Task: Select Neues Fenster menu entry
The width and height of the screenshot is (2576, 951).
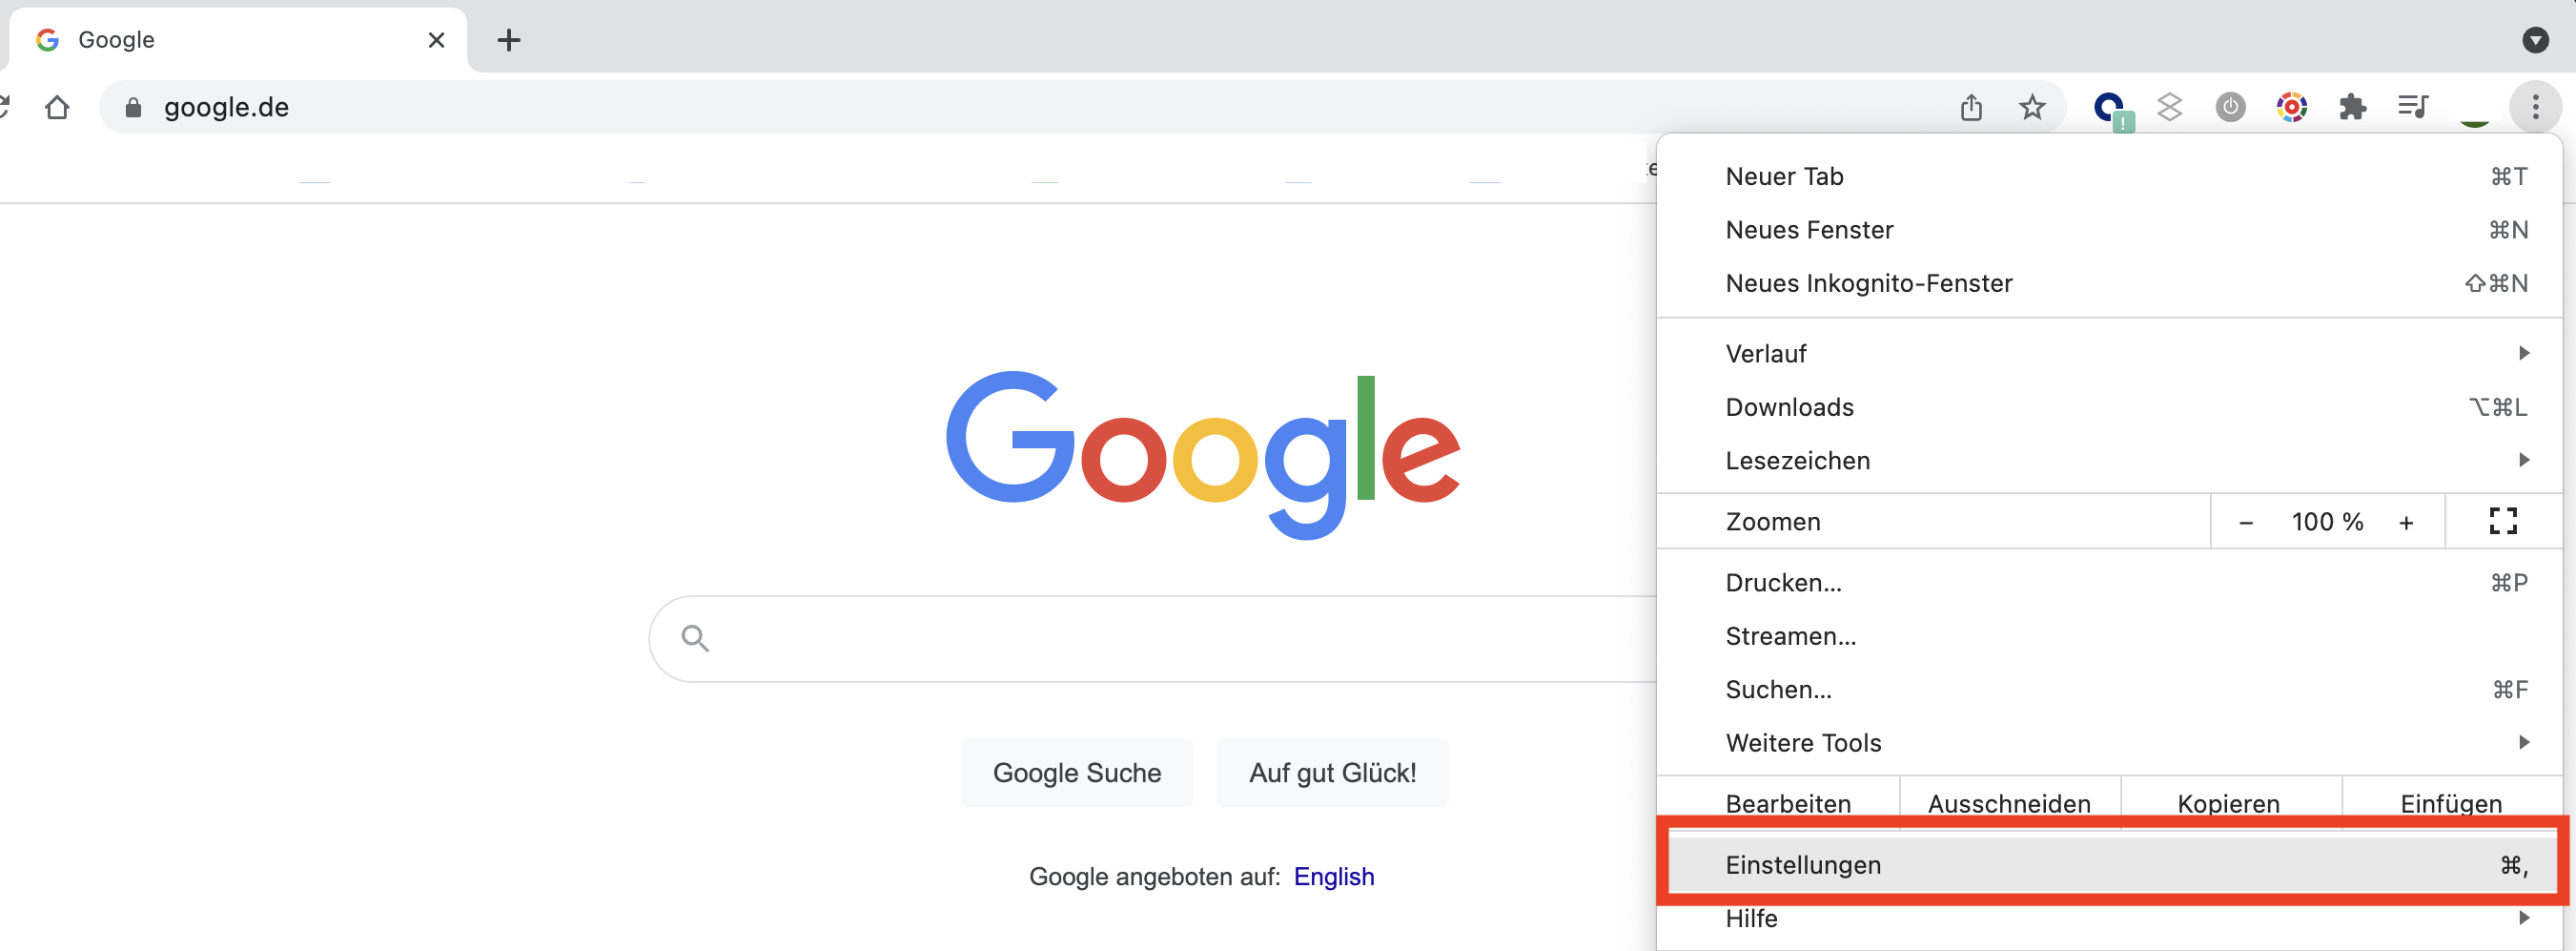Action: 2108,230
